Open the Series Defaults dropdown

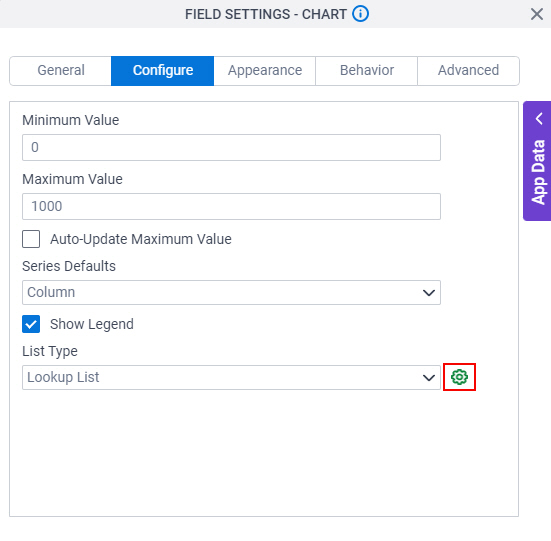coord(231,292)
